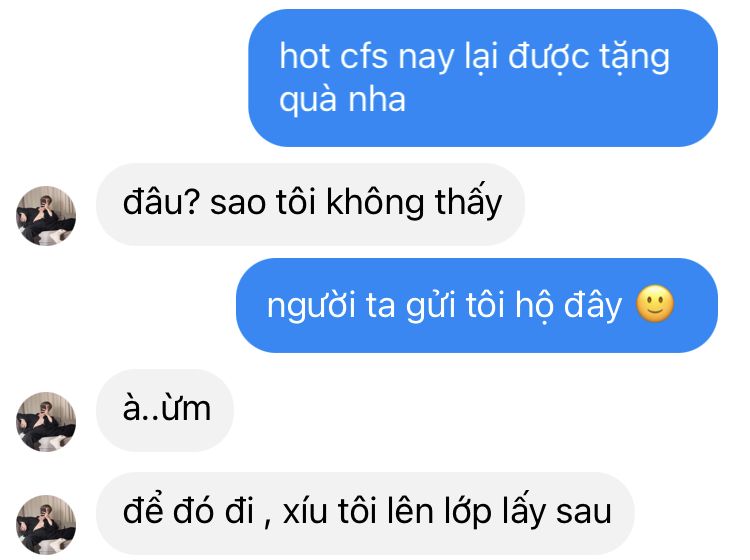This screenshot has width=750, height=560.
Task: Select the gray "đâu? sao tôi không thấy" bubble
Action: [x=310, y=204]
